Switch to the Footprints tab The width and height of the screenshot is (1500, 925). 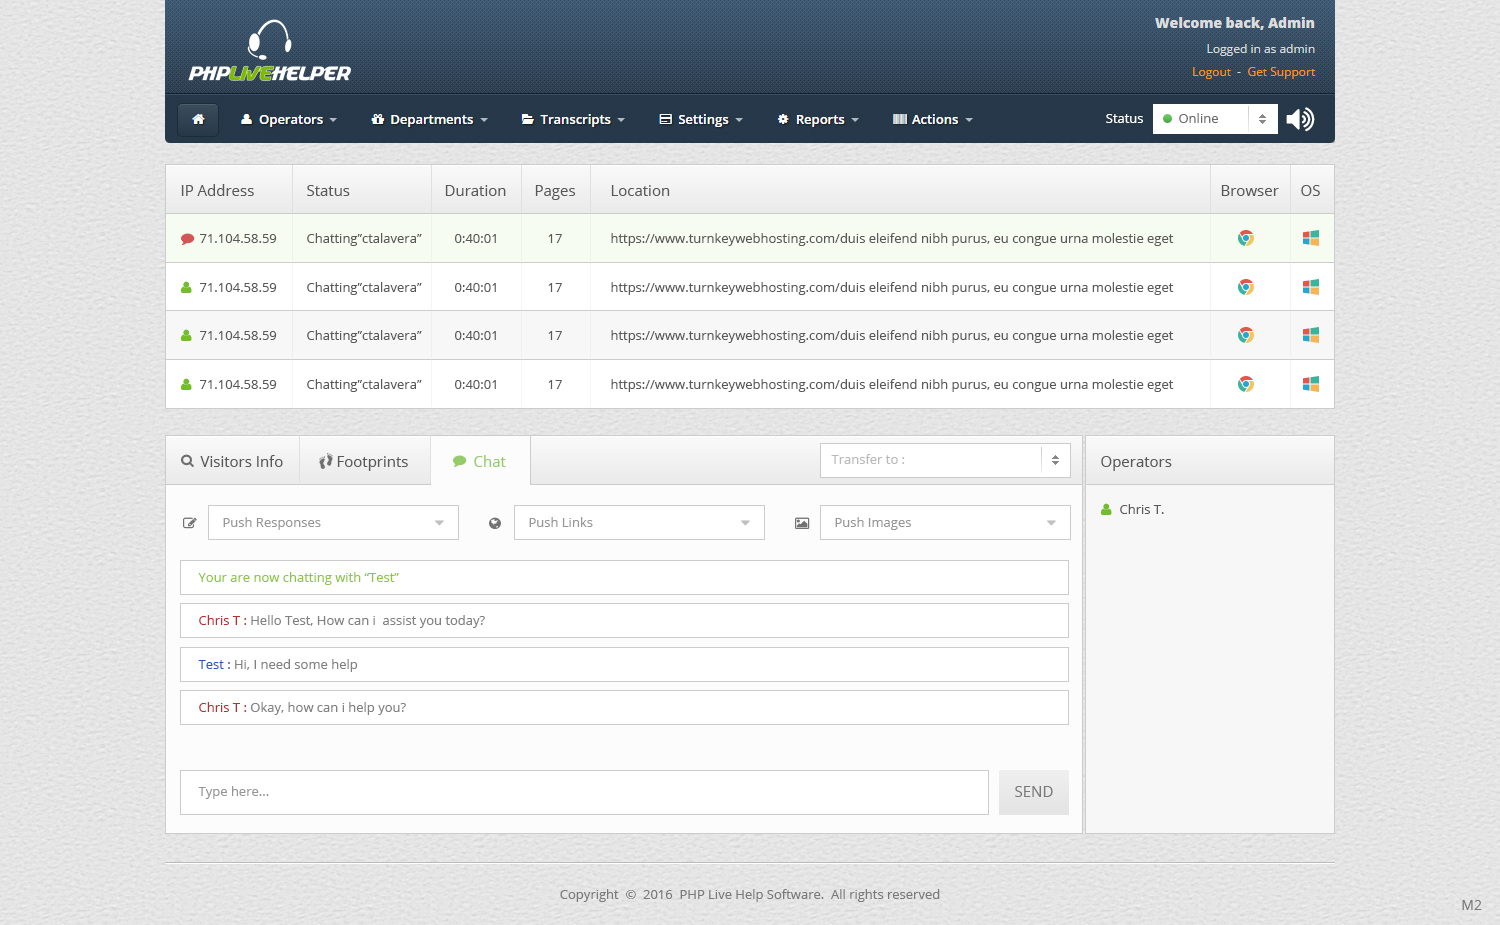point(364,461)
